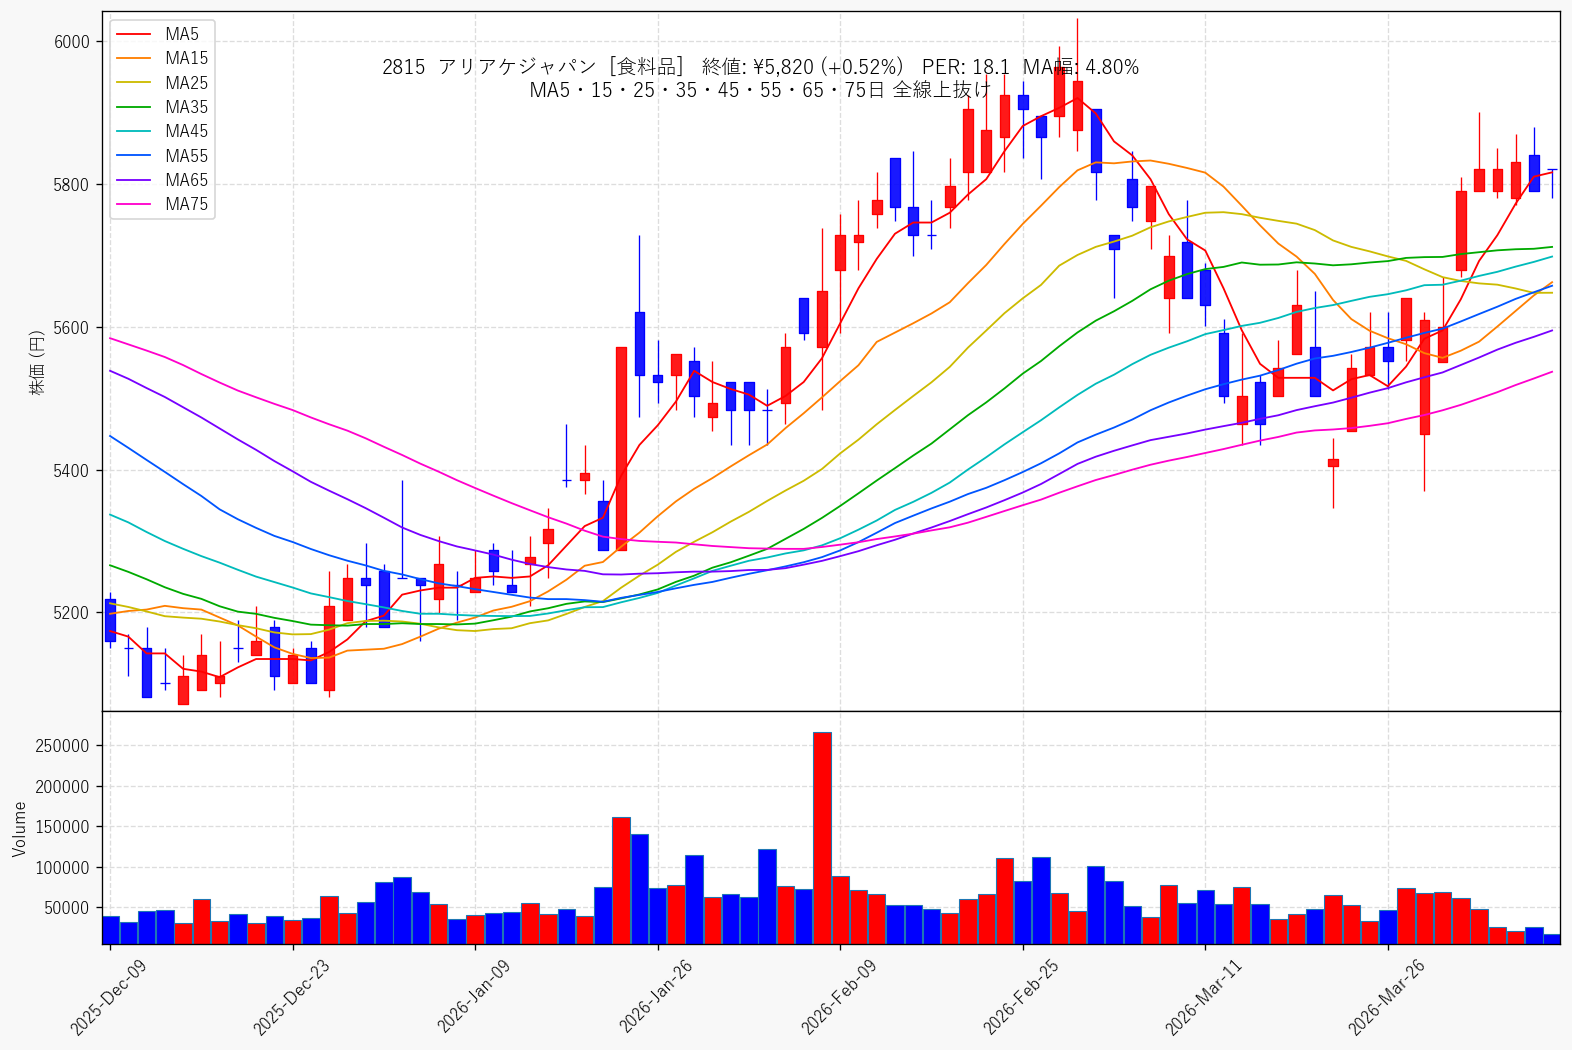Viewport: 1572px width, 1050px height.
Task: Click the 5800 price axis tick label
Action: click(72, 185)
